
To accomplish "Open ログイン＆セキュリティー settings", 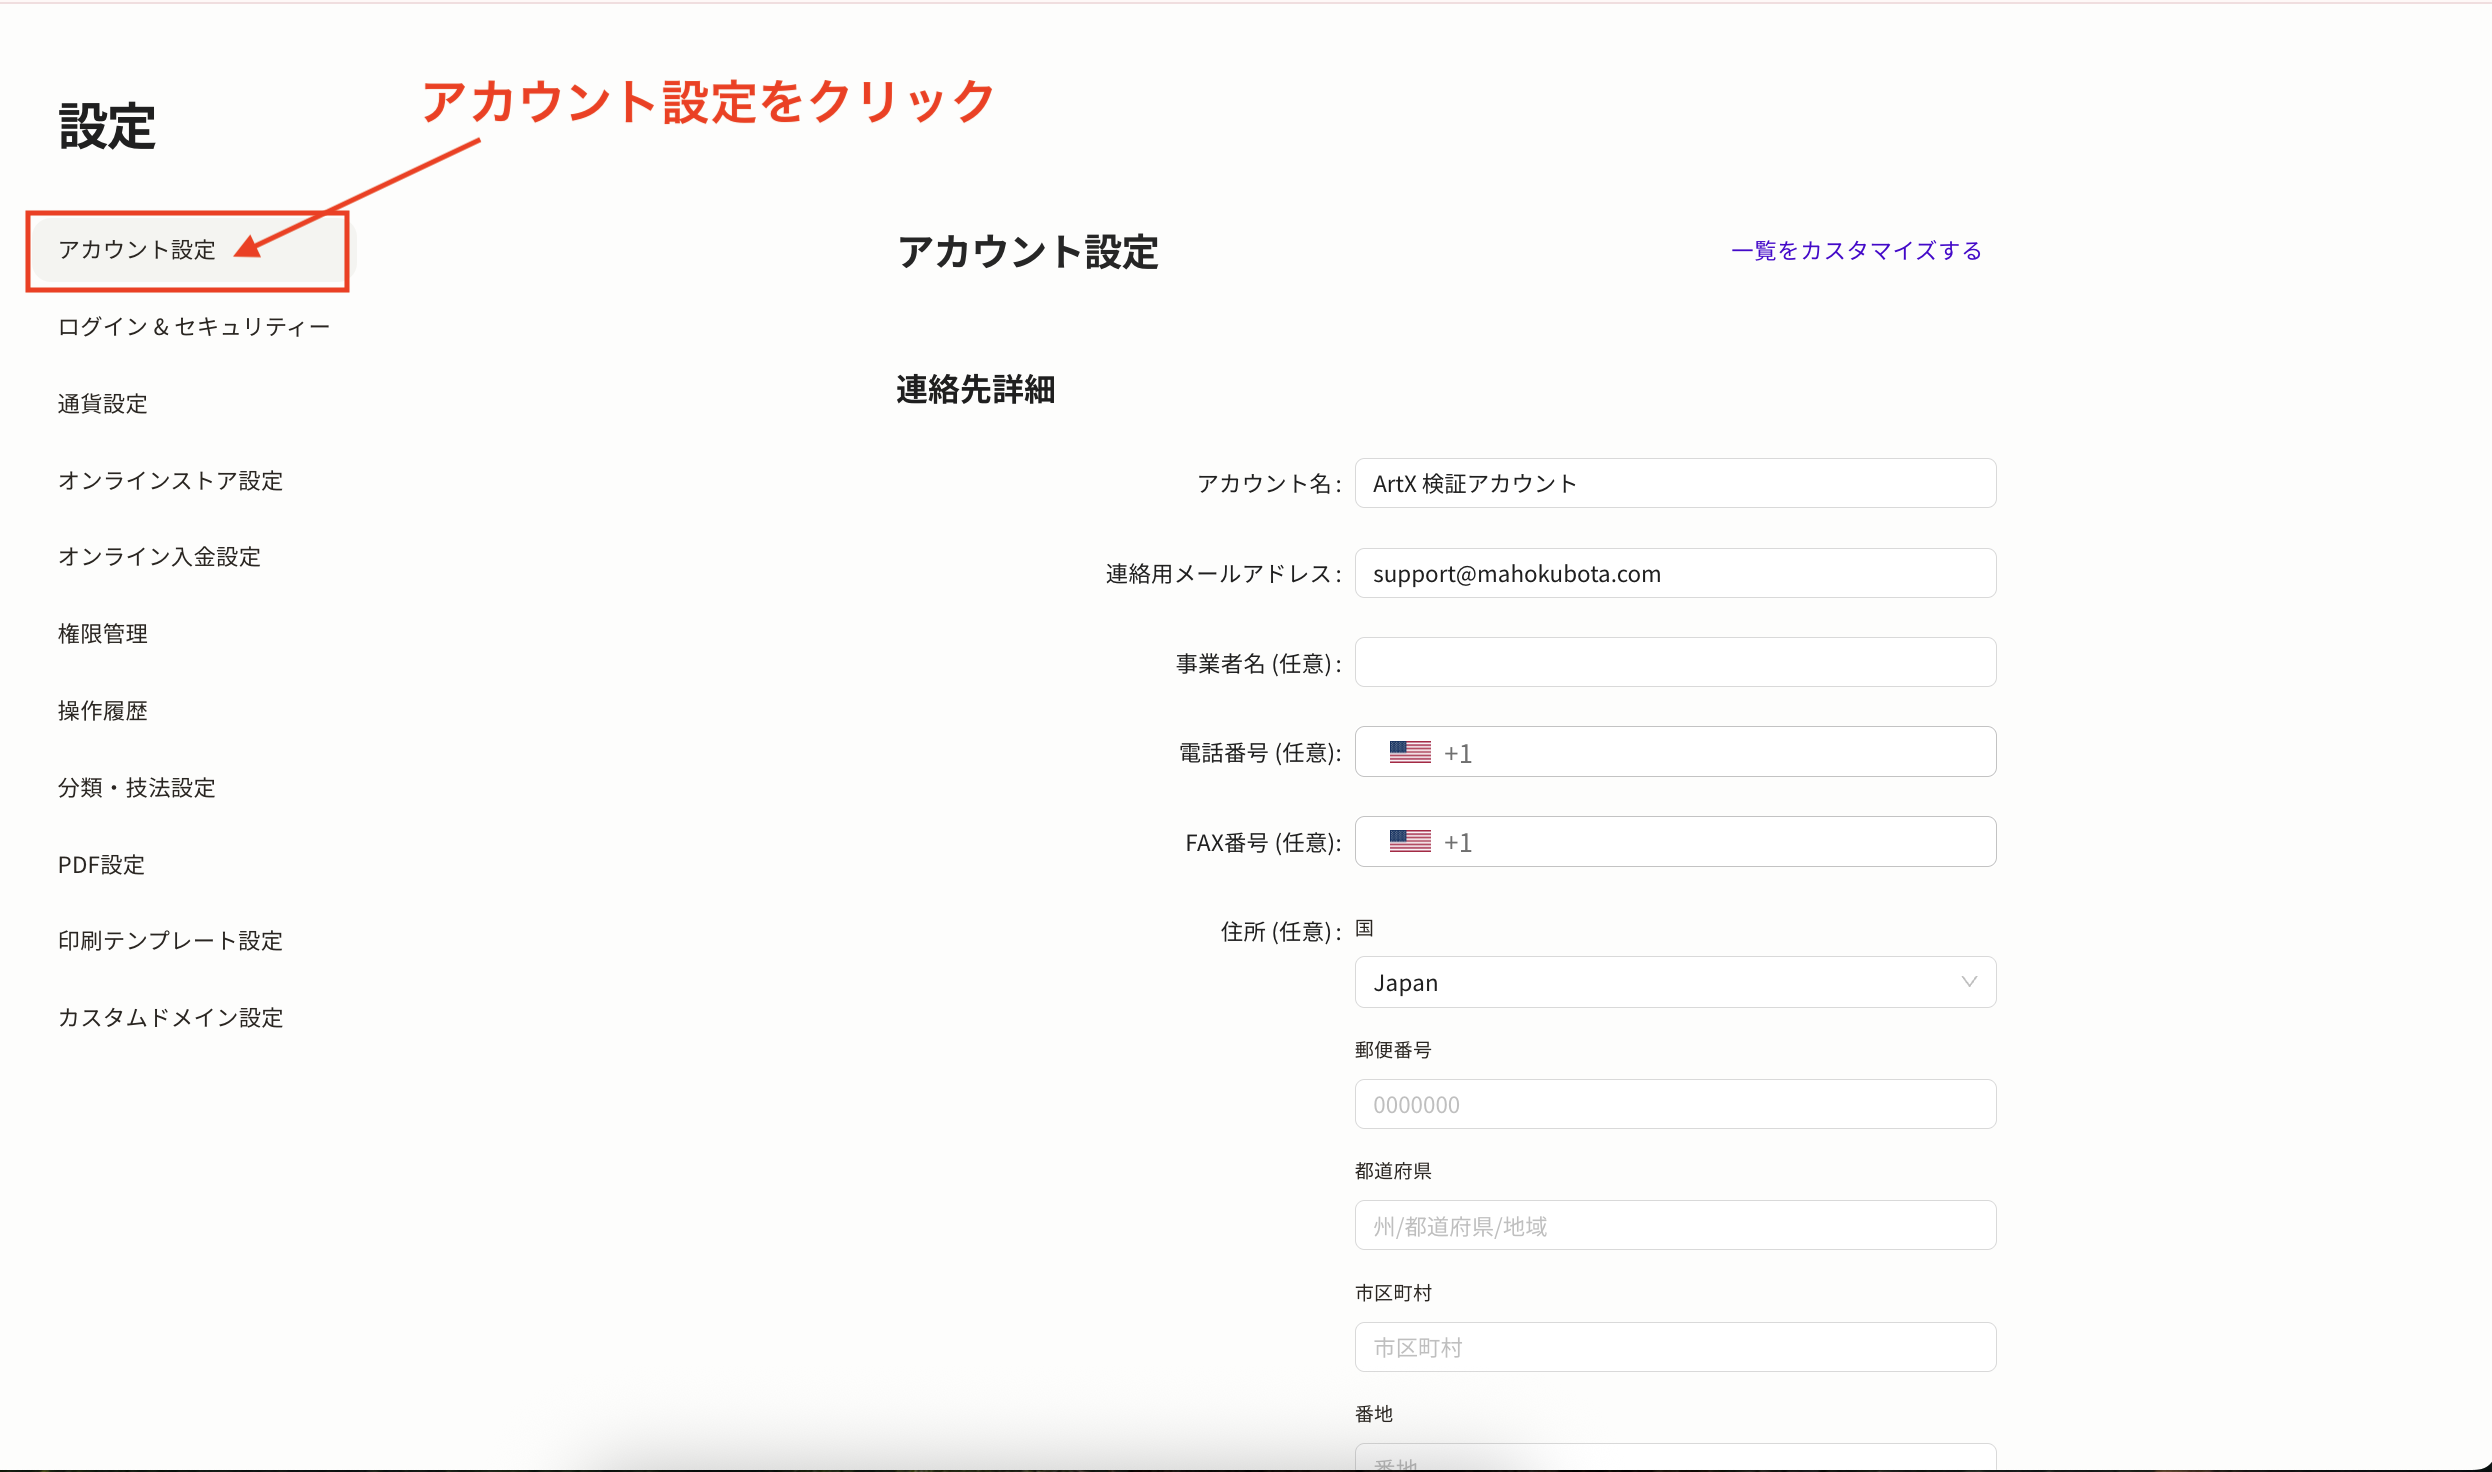I will (193, 327).
